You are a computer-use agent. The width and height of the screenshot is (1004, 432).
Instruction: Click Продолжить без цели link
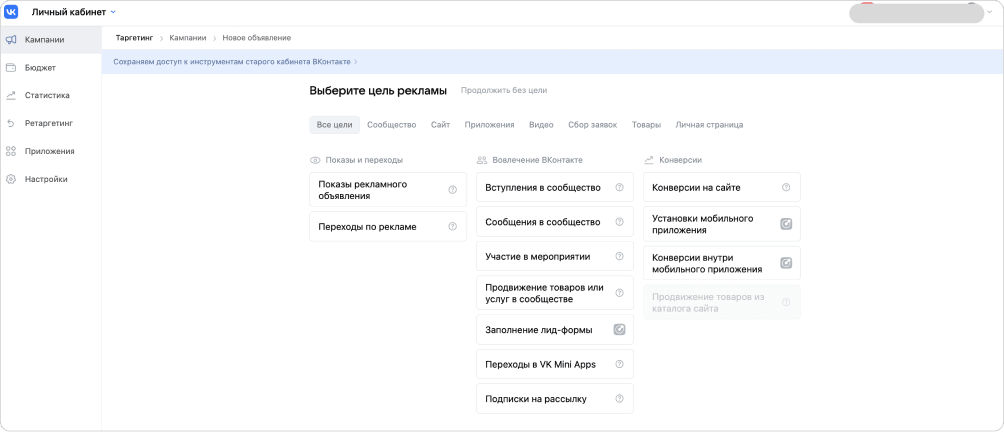(504, 91)
